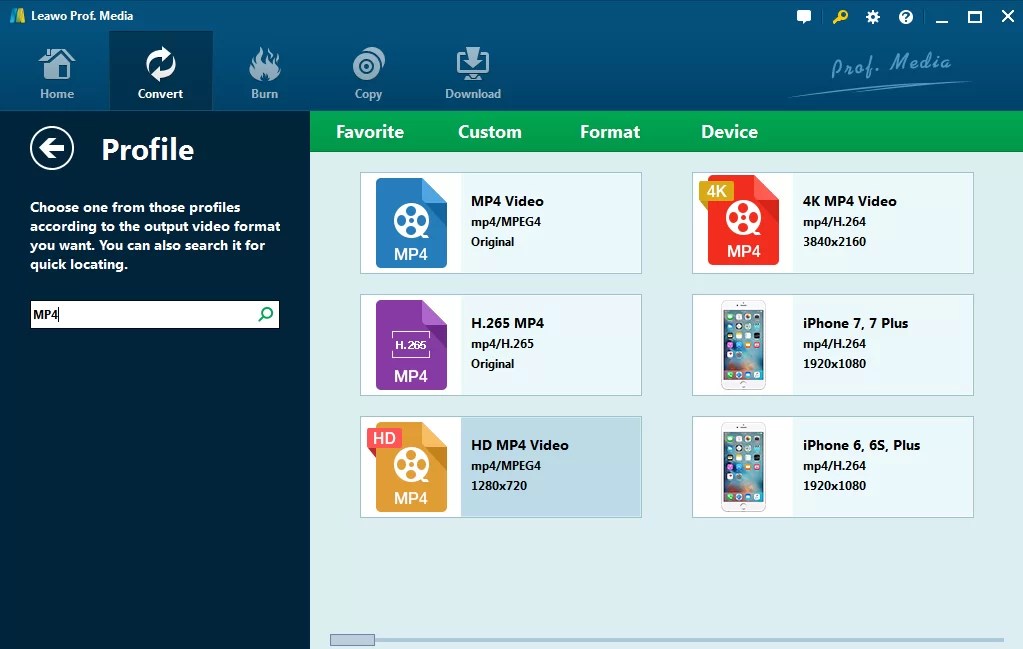1023x649 pixels.
Task: Open the Settings gear icon
Action: point(872,16)
